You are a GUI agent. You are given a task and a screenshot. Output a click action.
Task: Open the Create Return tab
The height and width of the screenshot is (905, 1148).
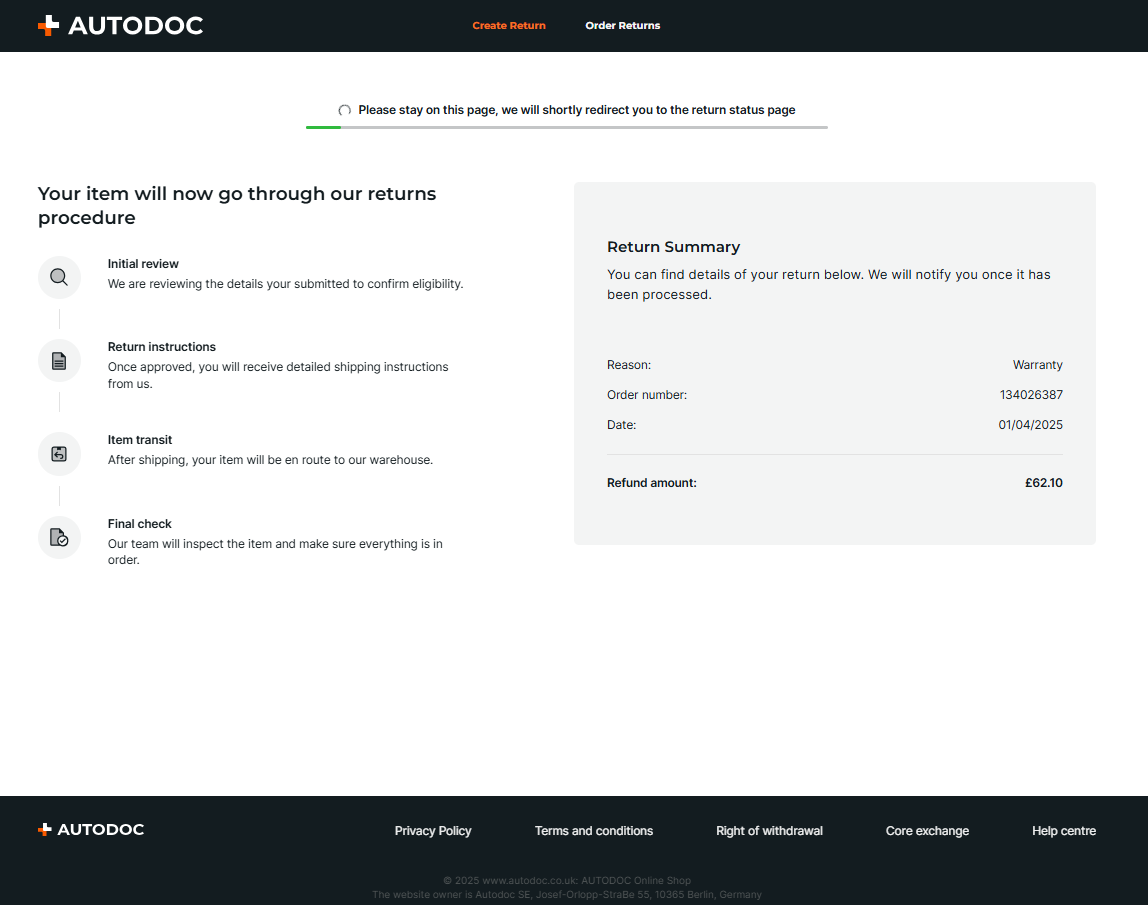coord(509,26)
